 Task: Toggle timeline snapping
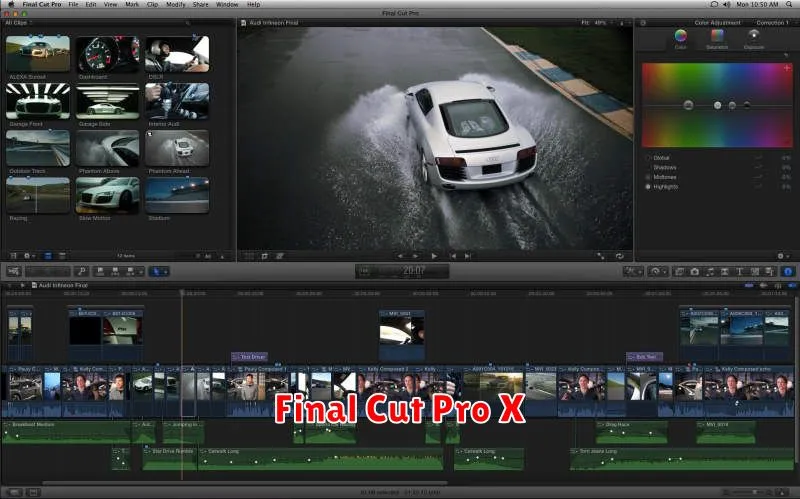pos(792,285)
